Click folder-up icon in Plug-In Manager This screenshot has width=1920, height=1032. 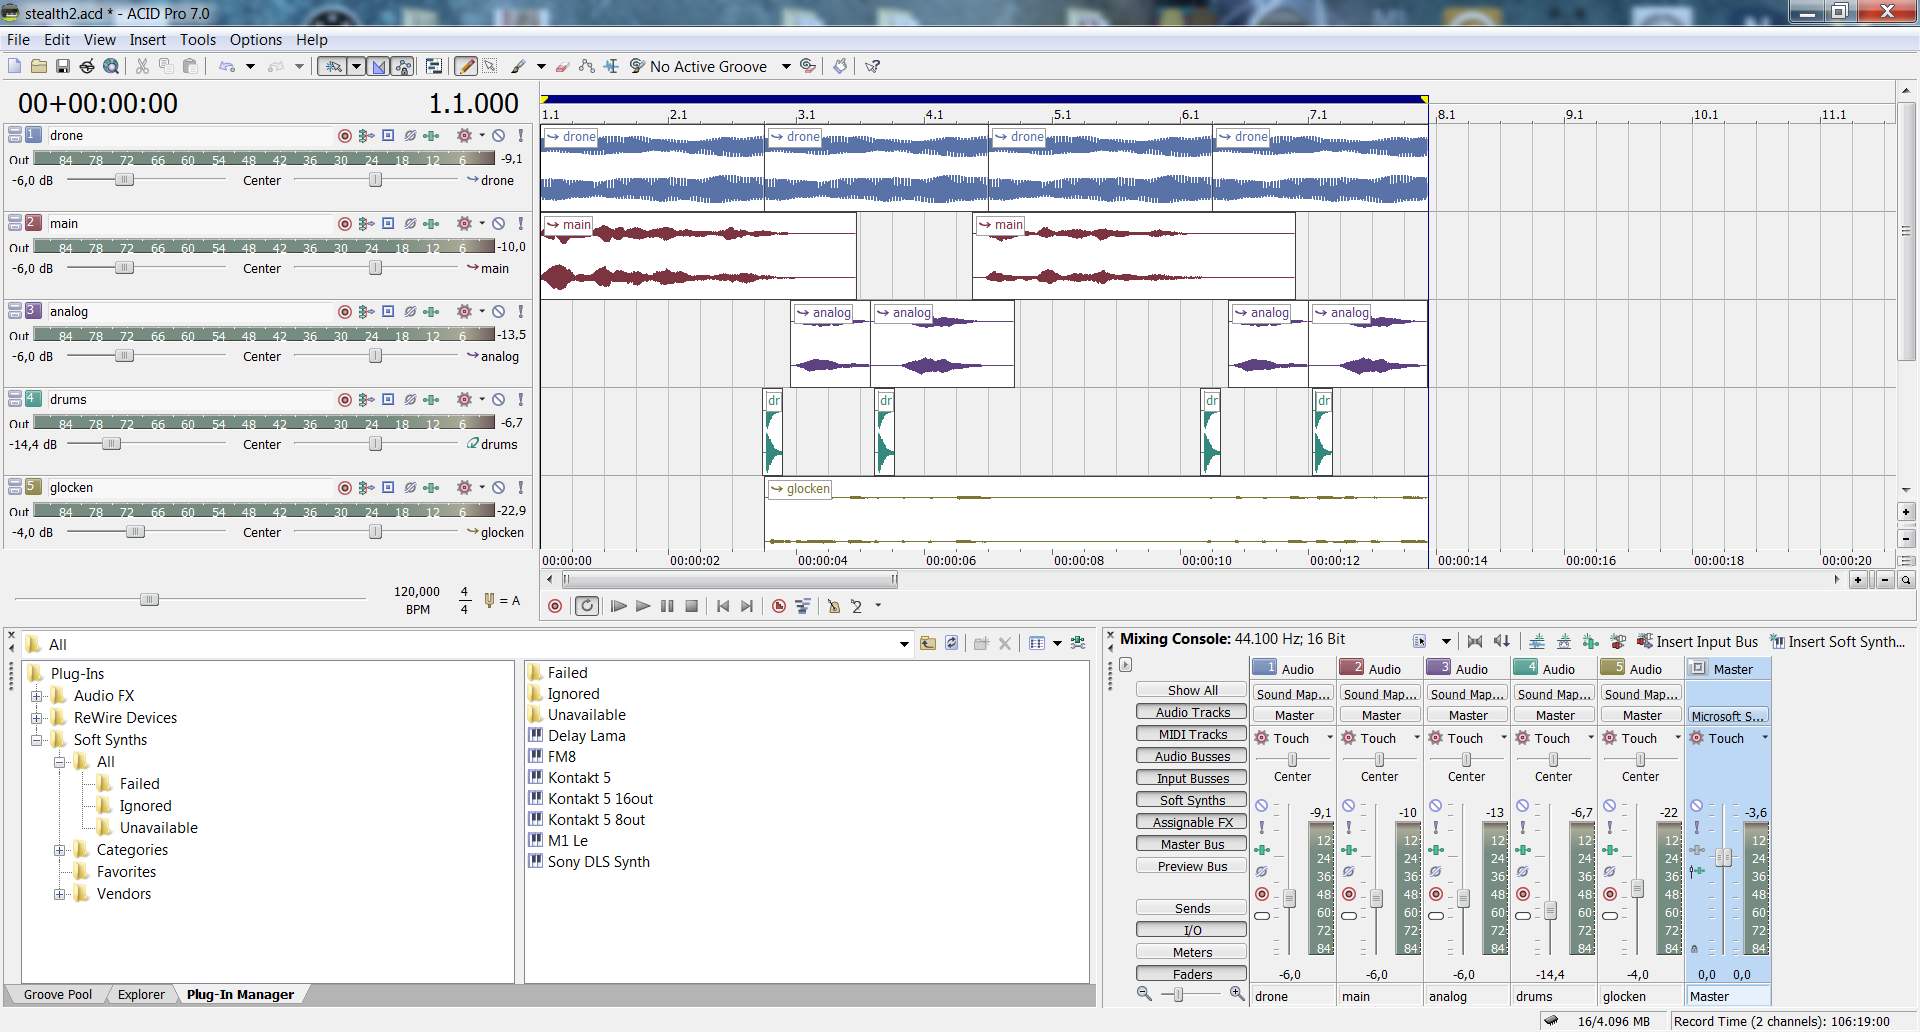pos(927,643)
